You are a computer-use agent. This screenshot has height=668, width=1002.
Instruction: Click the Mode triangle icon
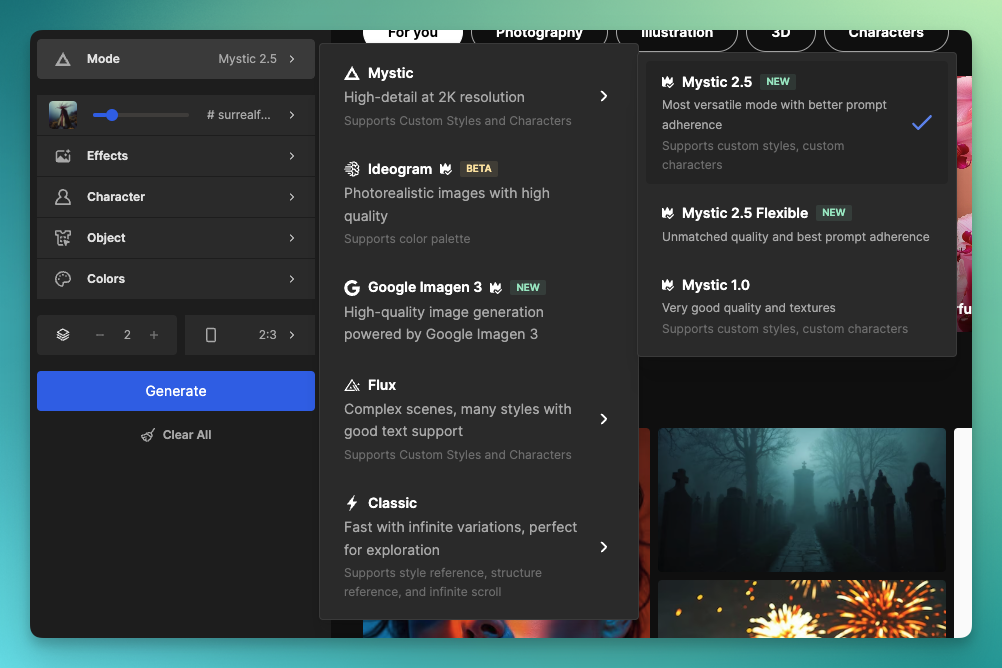point(63,59)
